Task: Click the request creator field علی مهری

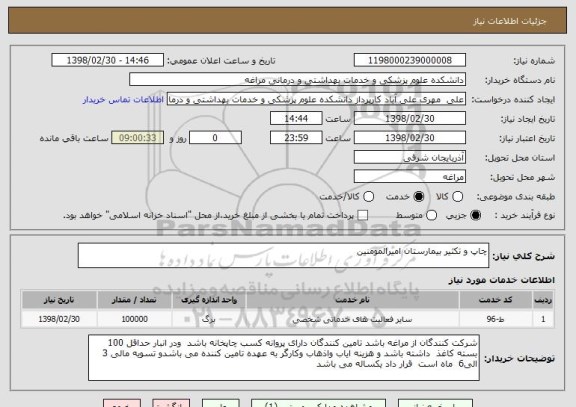Action: point(316,100)
